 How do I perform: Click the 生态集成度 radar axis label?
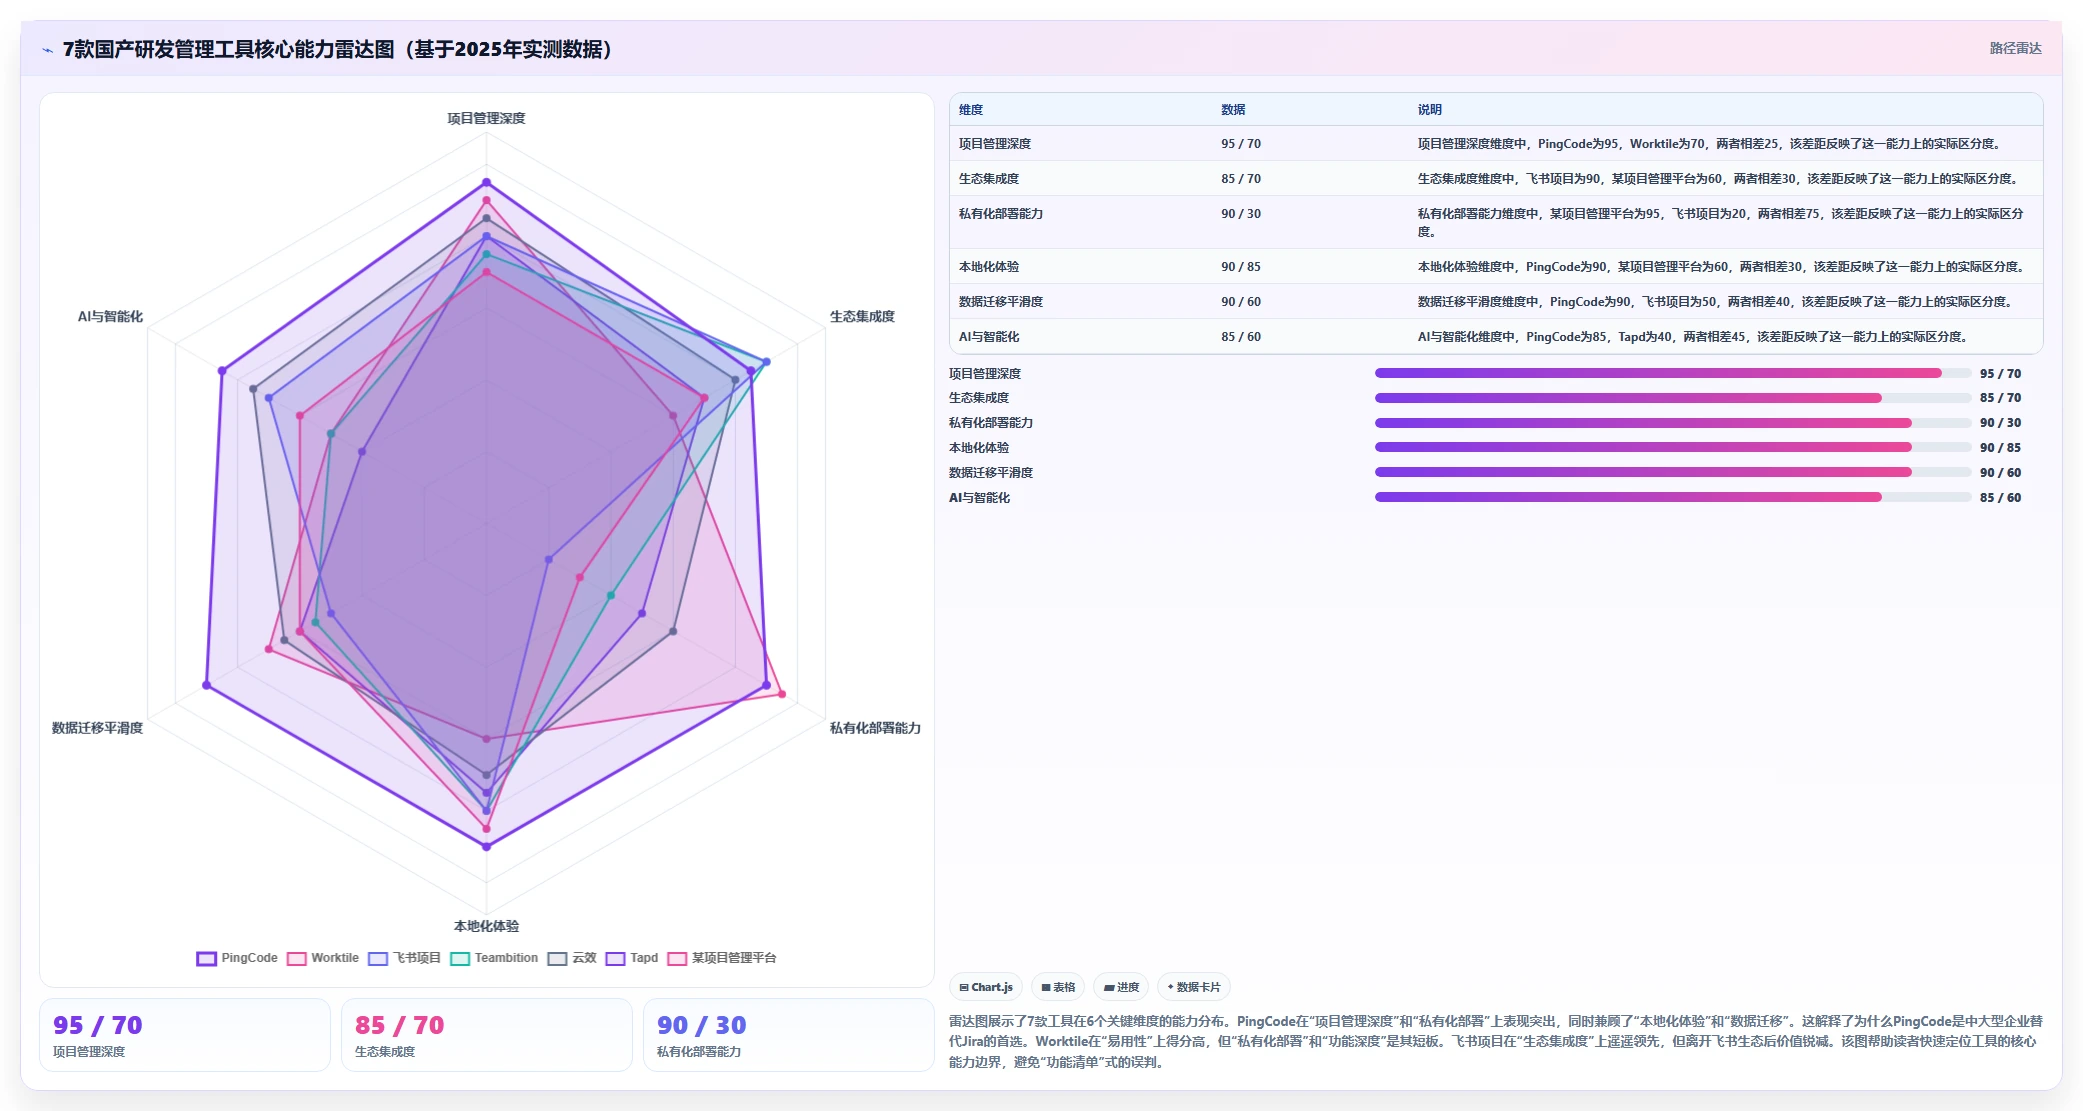coord(862,316)
